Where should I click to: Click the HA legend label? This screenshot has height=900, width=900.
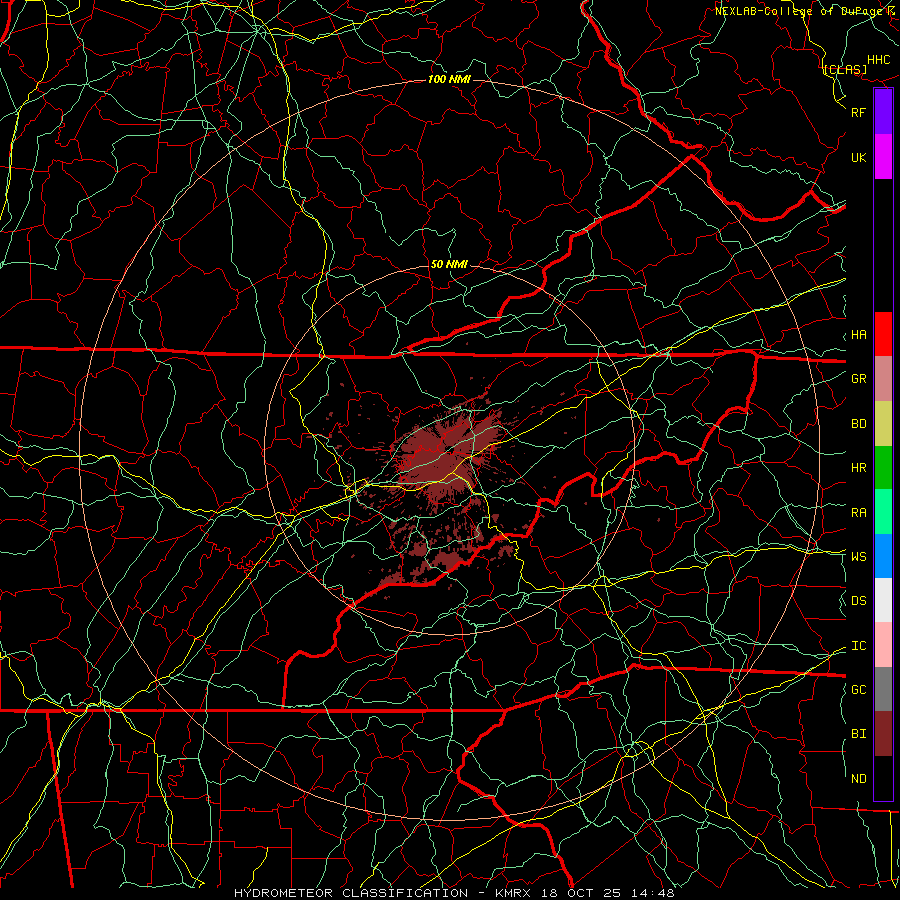pos(859,334)
